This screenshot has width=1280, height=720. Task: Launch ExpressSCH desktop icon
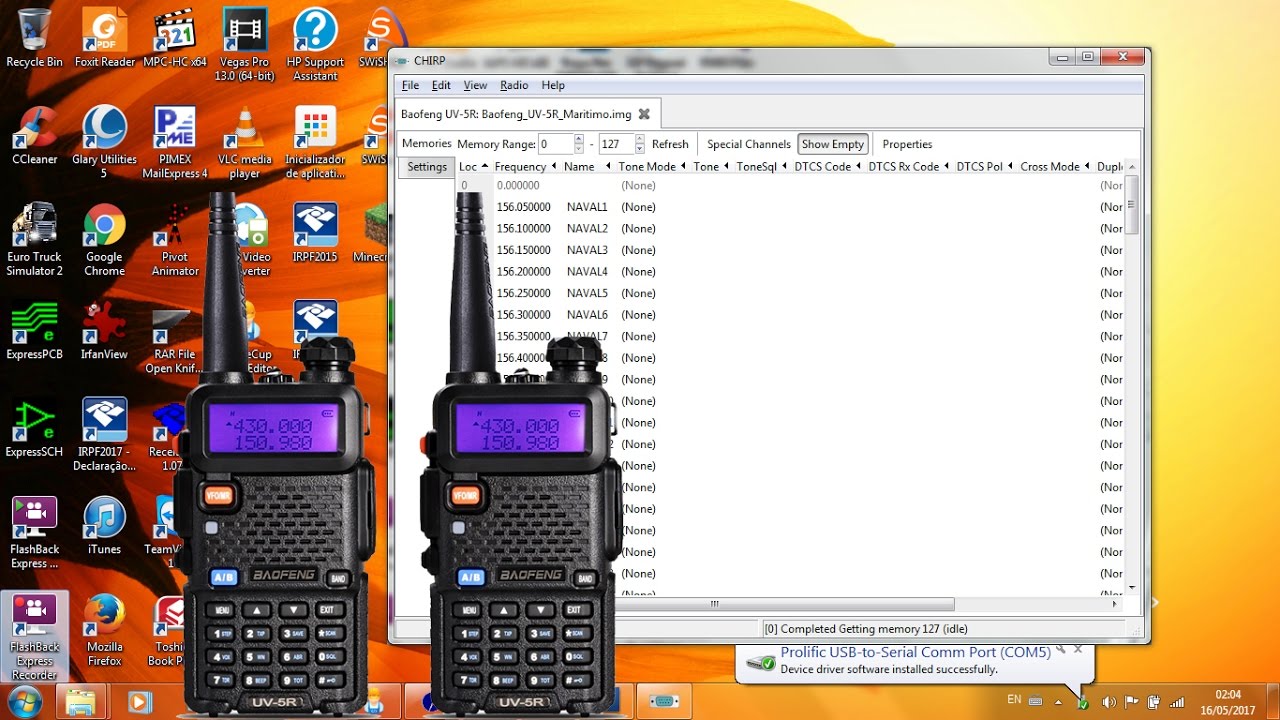pos(34,428)
